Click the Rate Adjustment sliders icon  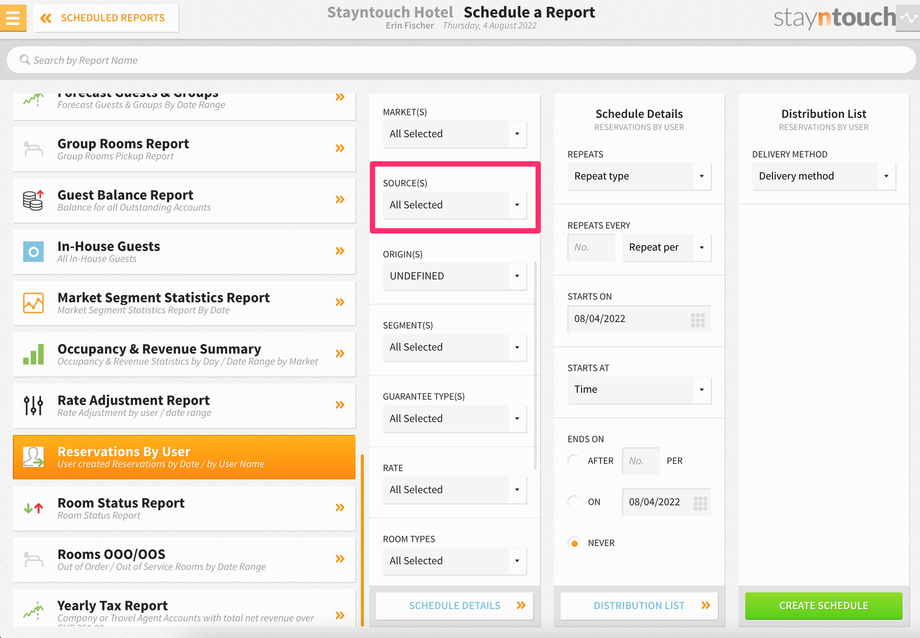33,406
